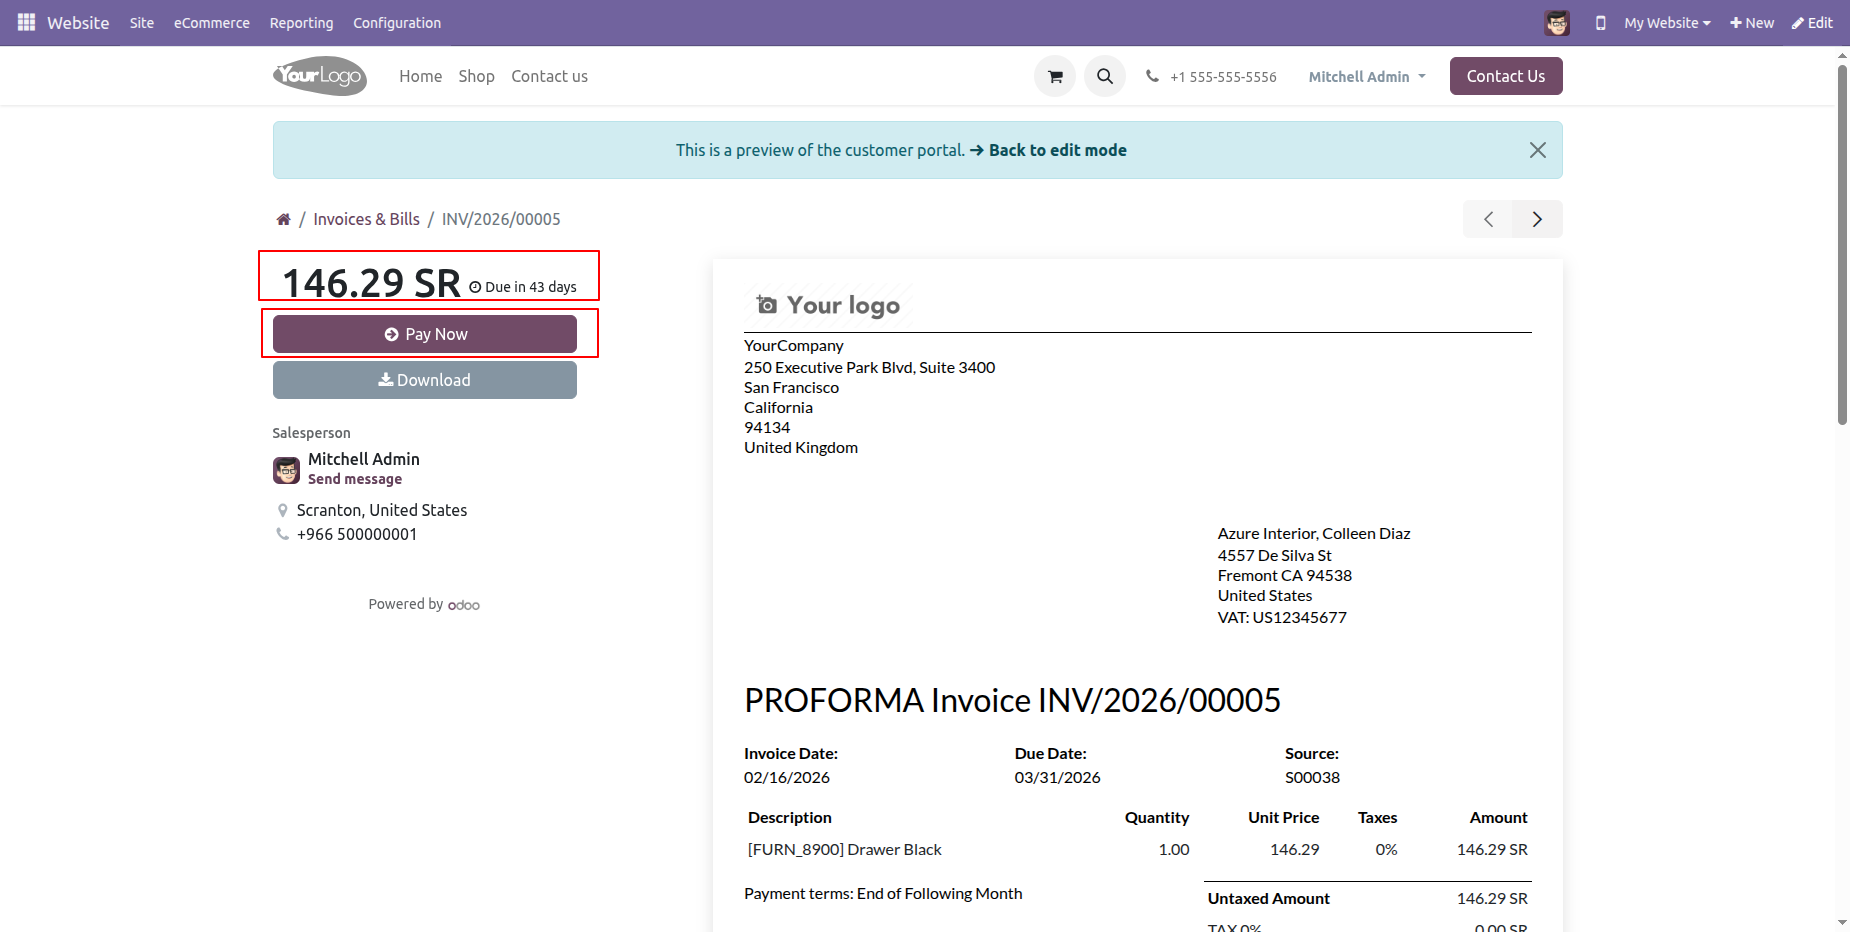
Task: Click the mobile preview phone icon
Action: click(1600, 23)
